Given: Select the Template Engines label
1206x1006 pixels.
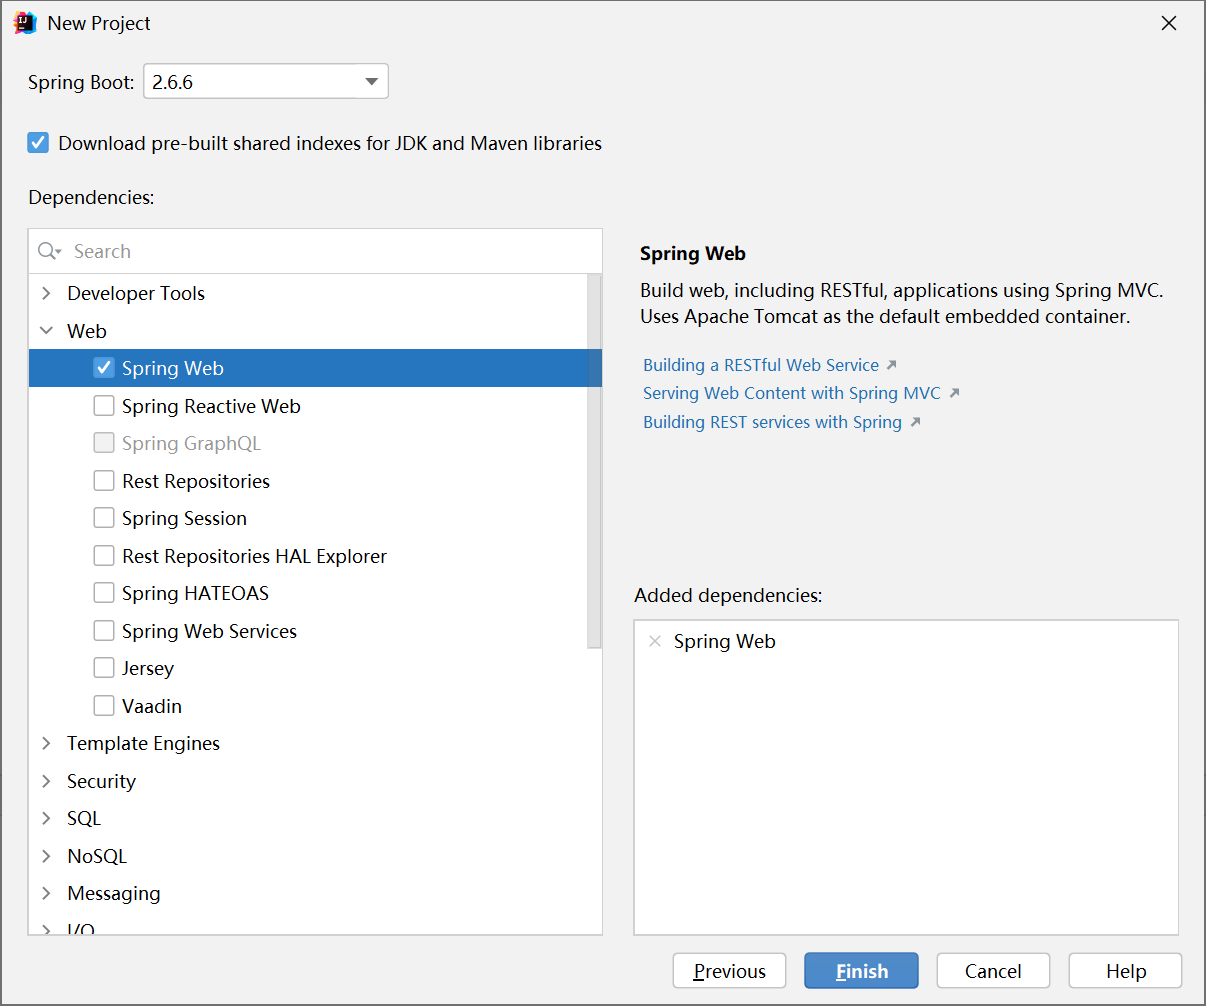Looking at the screenshot, I should click(x=143, y=743).
